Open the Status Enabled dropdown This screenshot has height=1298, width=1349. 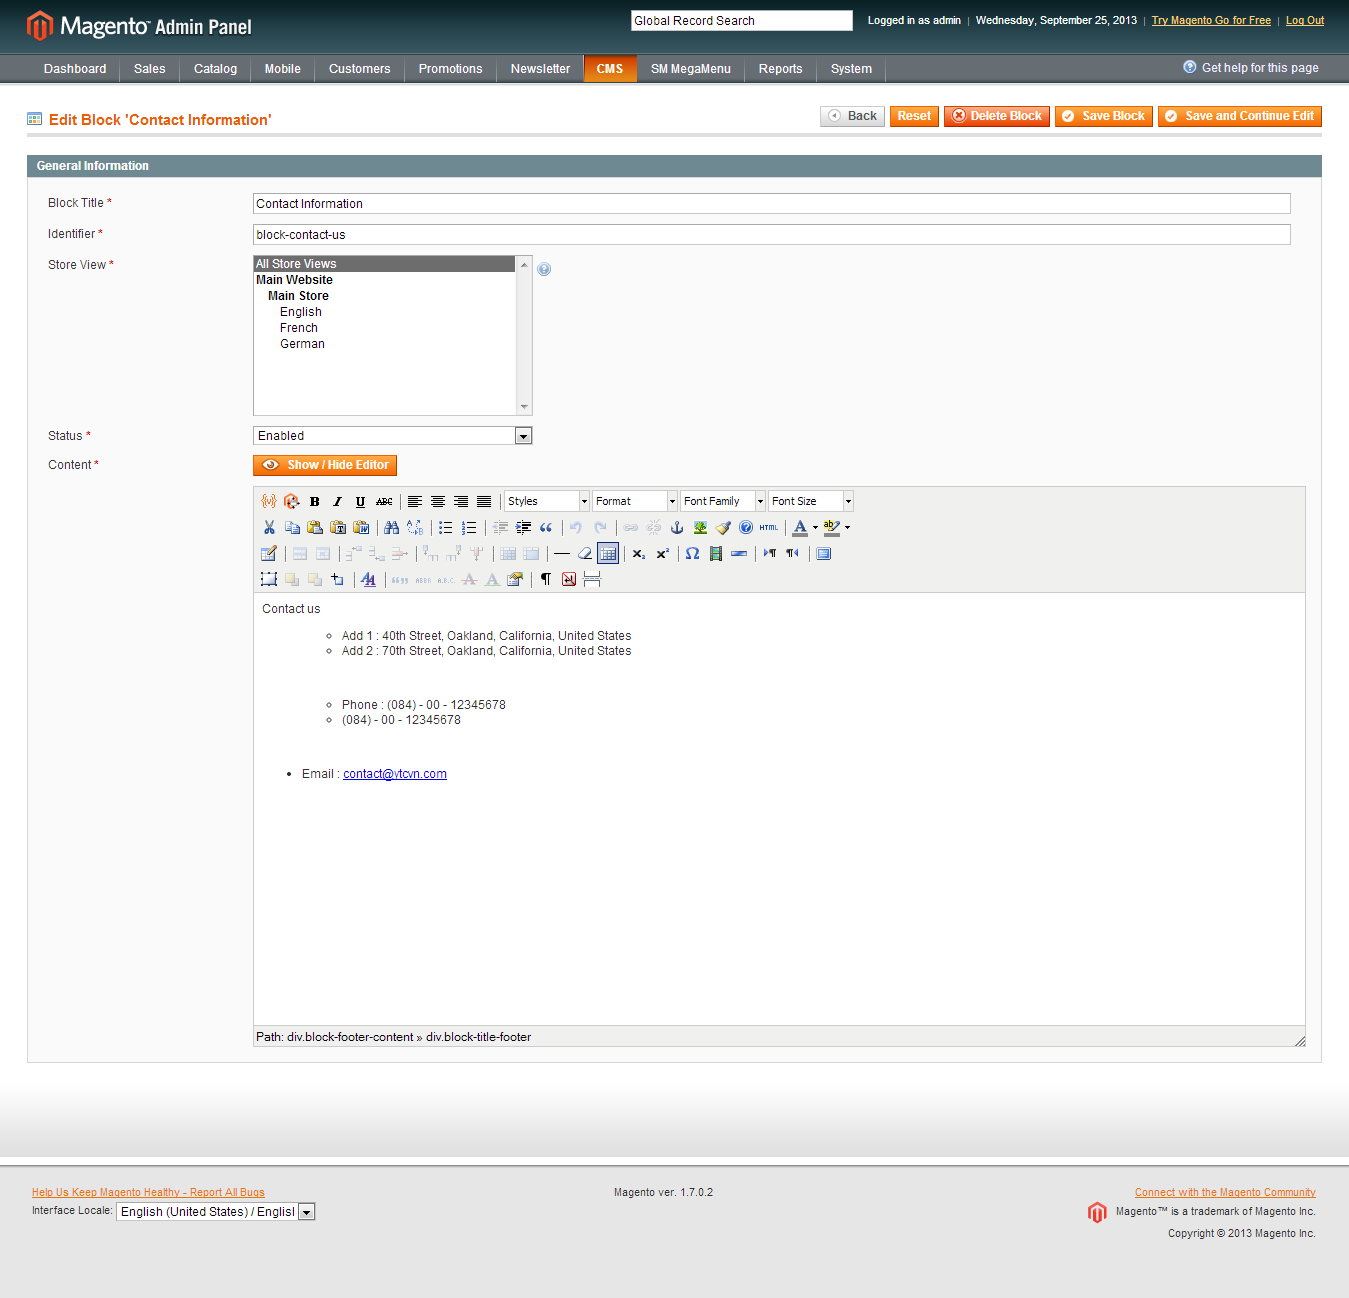click(x=393, y=436)
